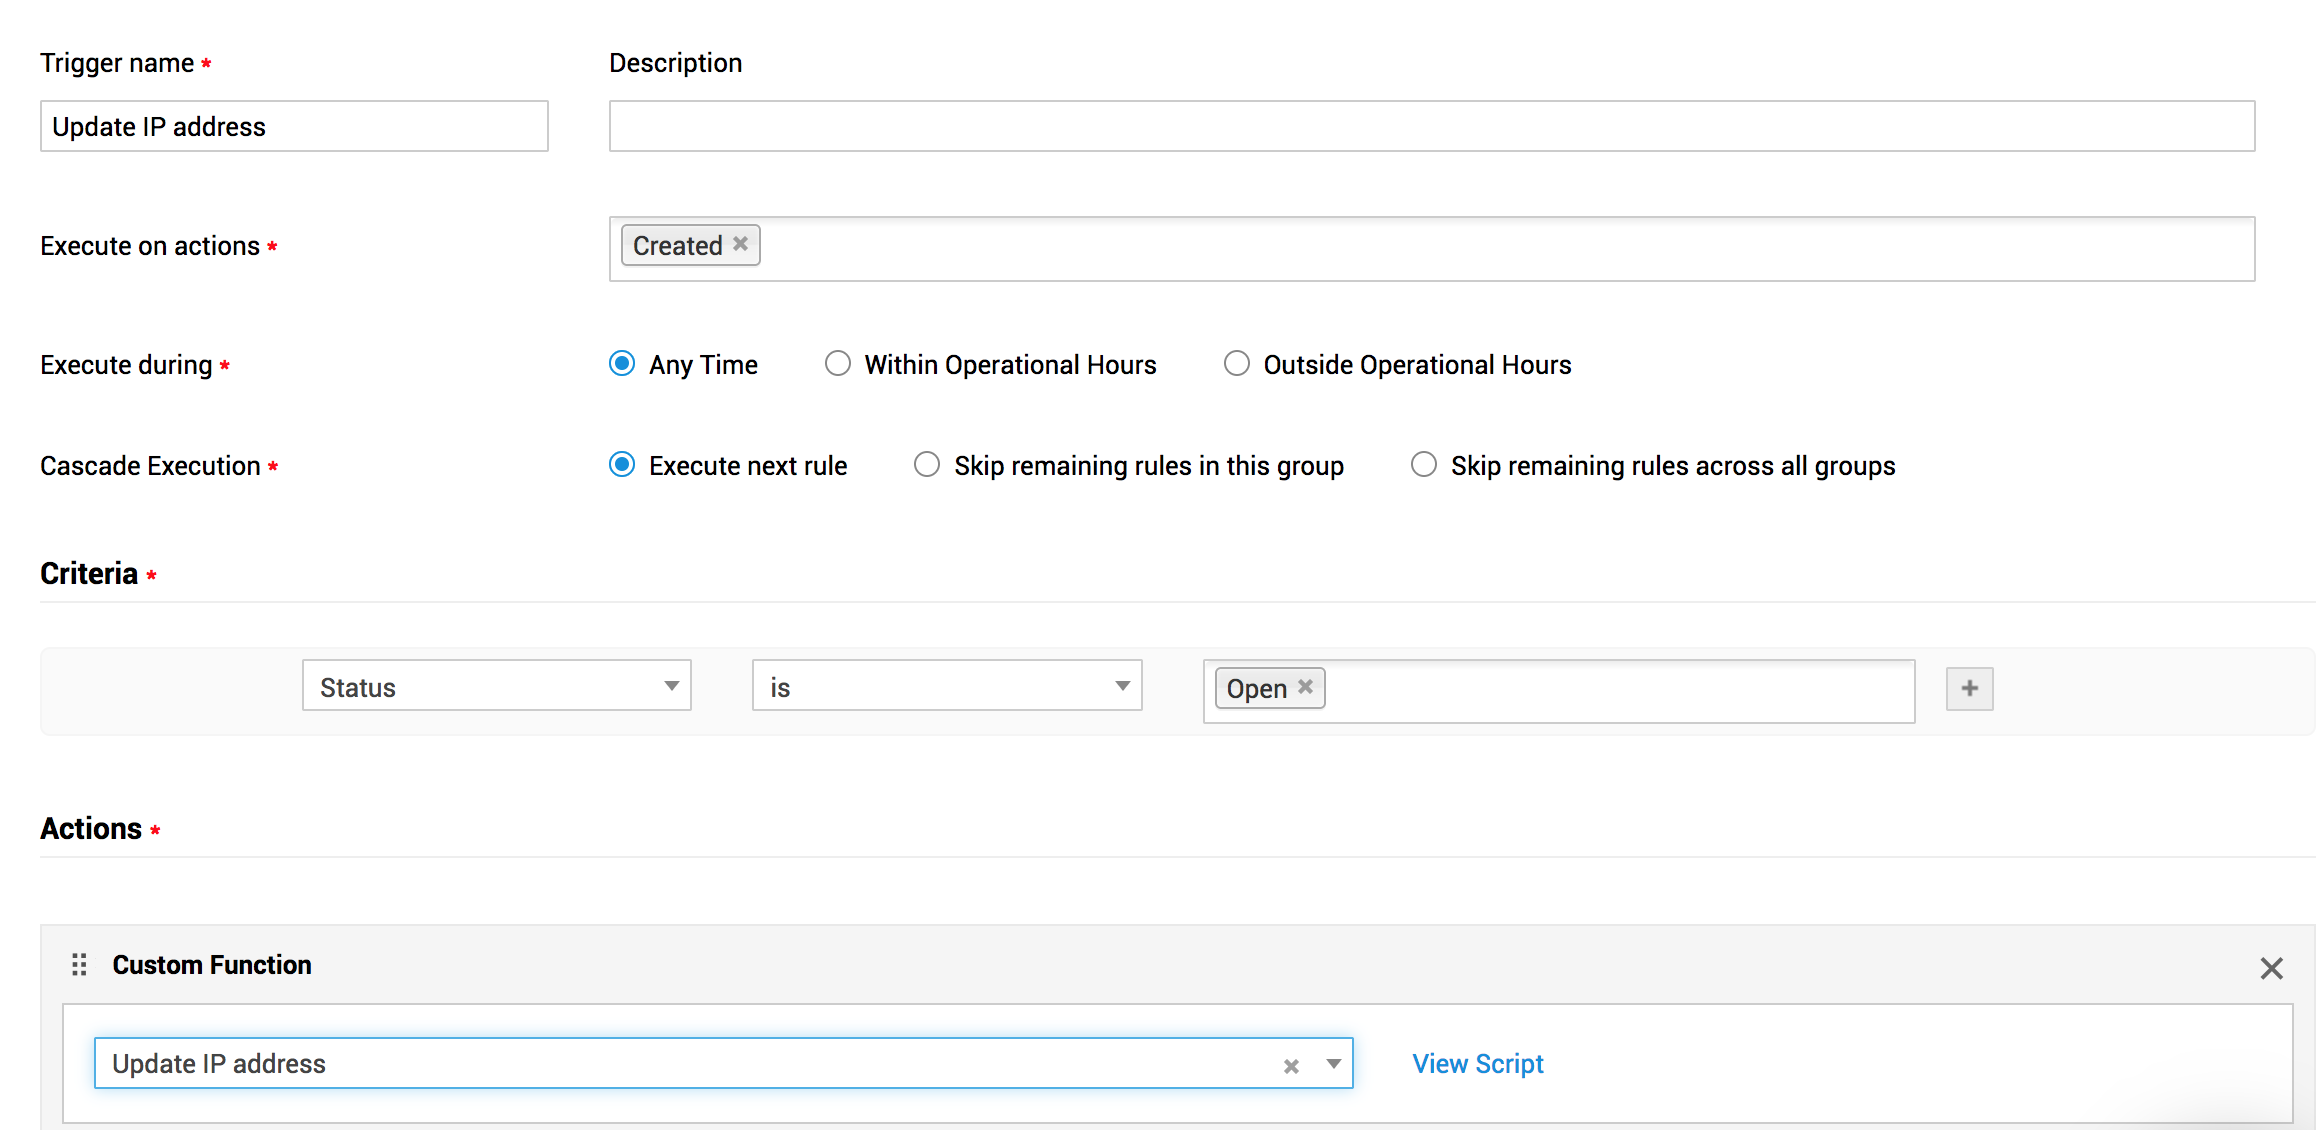Choose Outside Operational Hours option
2316x1130 pixels.
pyautogui.click(x=1237, y=364)
